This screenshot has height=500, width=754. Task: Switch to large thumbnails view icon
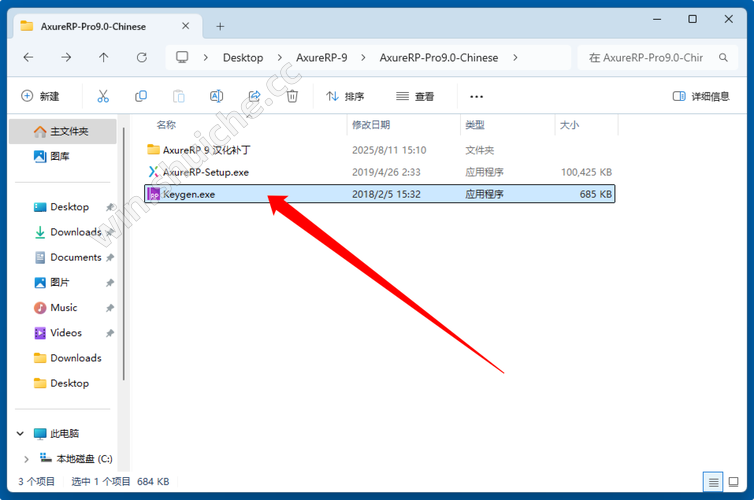click(x=733, y=482)
